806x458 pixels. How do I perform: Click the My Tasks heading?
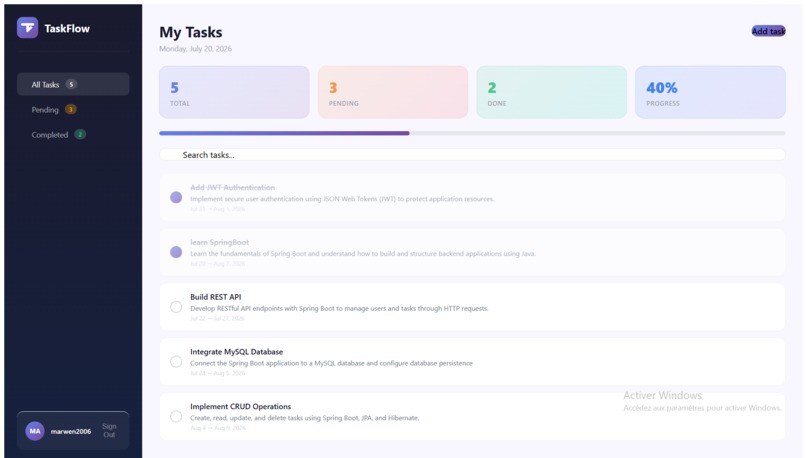coord(191,32)
